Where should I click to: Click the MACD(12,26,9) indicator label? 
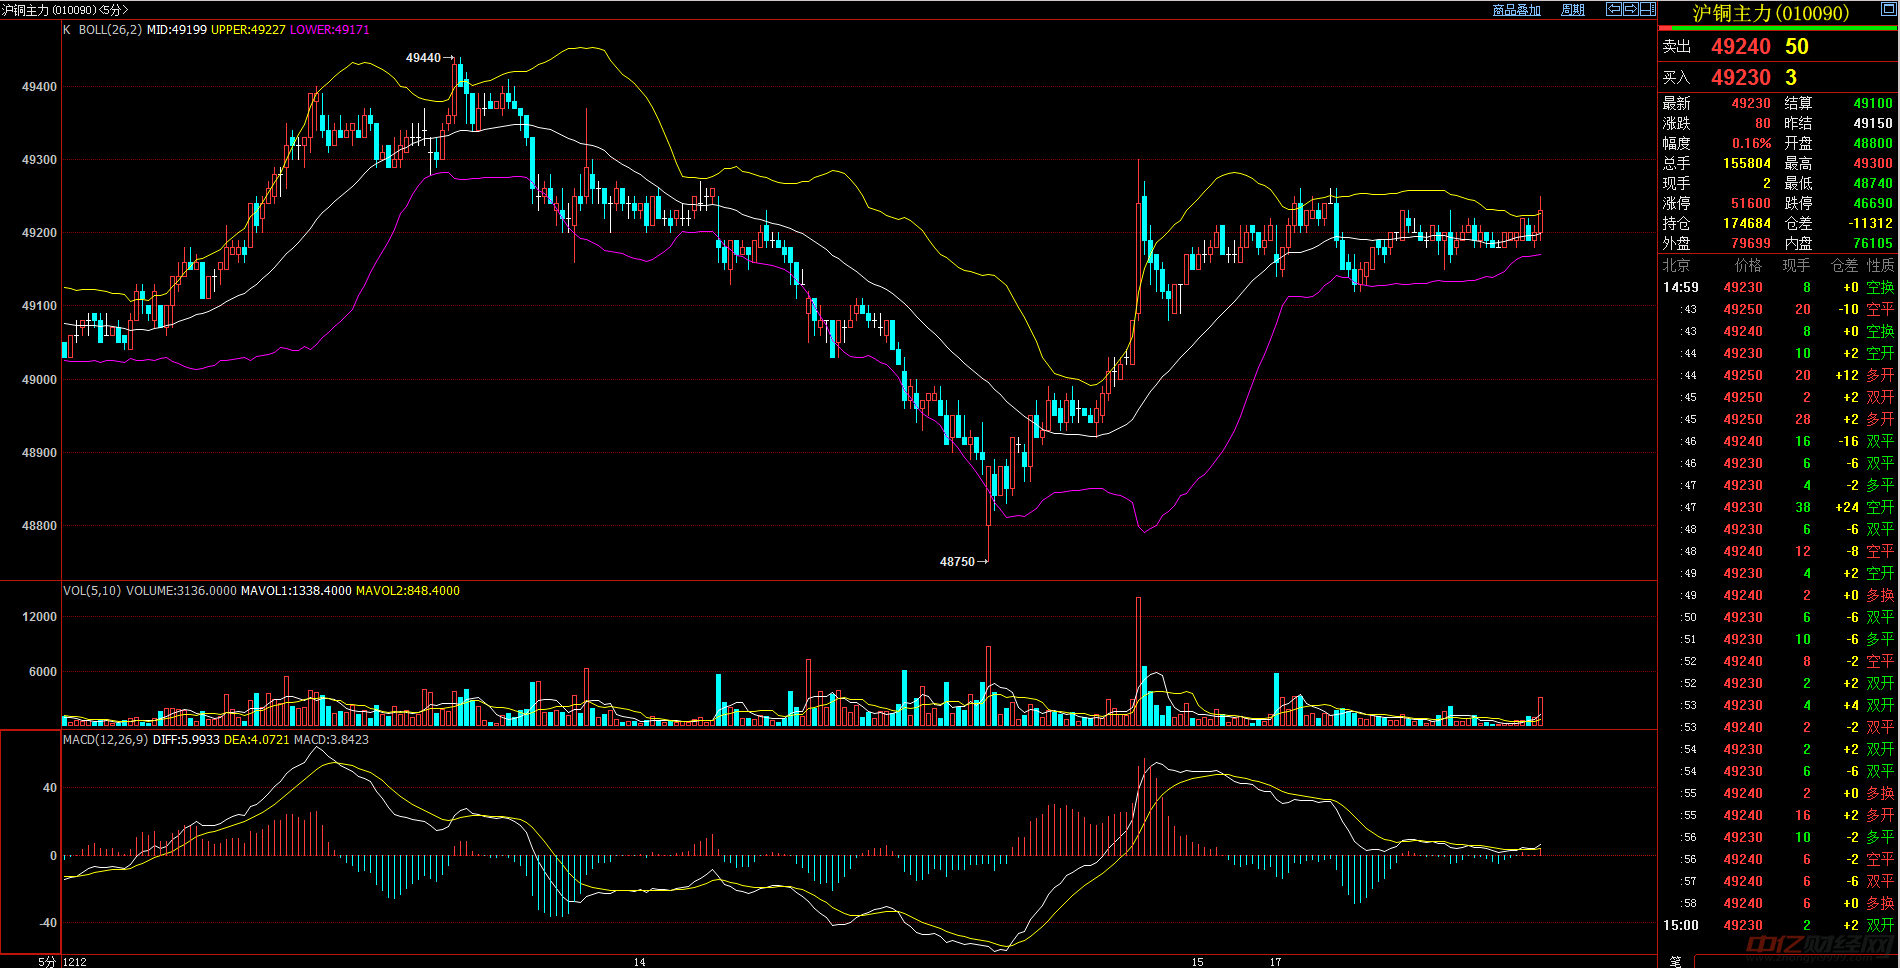105,740
